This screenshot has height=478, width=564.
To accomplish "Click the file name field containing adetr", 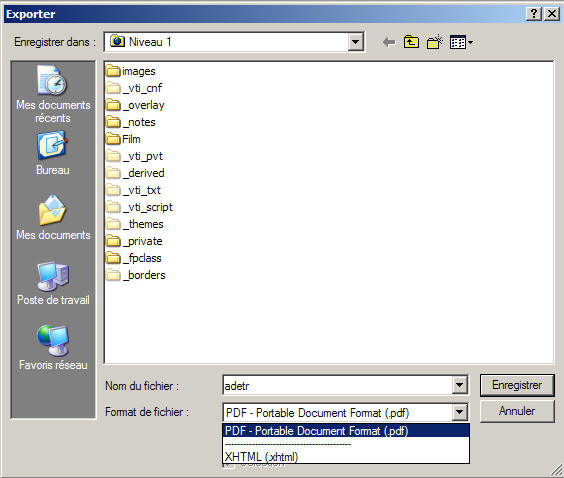I will pyautogui.click(x=337, y=385).
